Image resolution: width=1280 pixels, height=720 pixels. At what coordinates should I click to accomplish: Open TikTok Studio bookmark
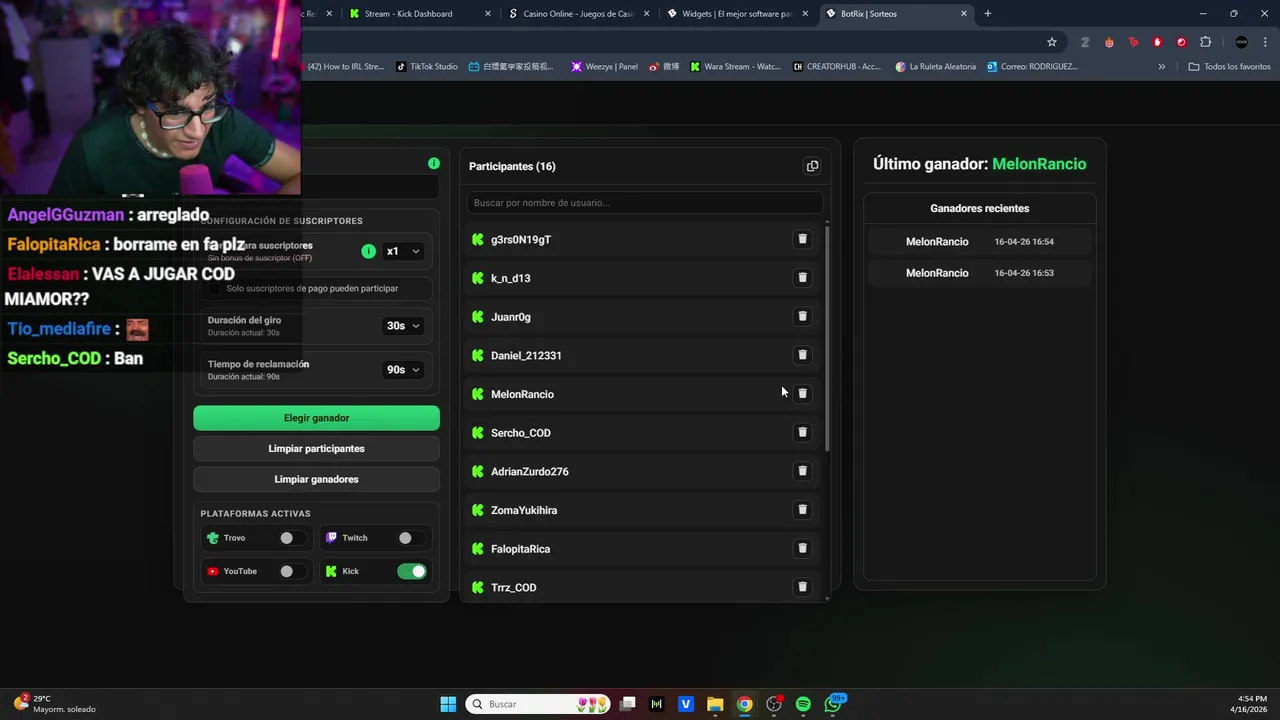(x=427, y=67)
